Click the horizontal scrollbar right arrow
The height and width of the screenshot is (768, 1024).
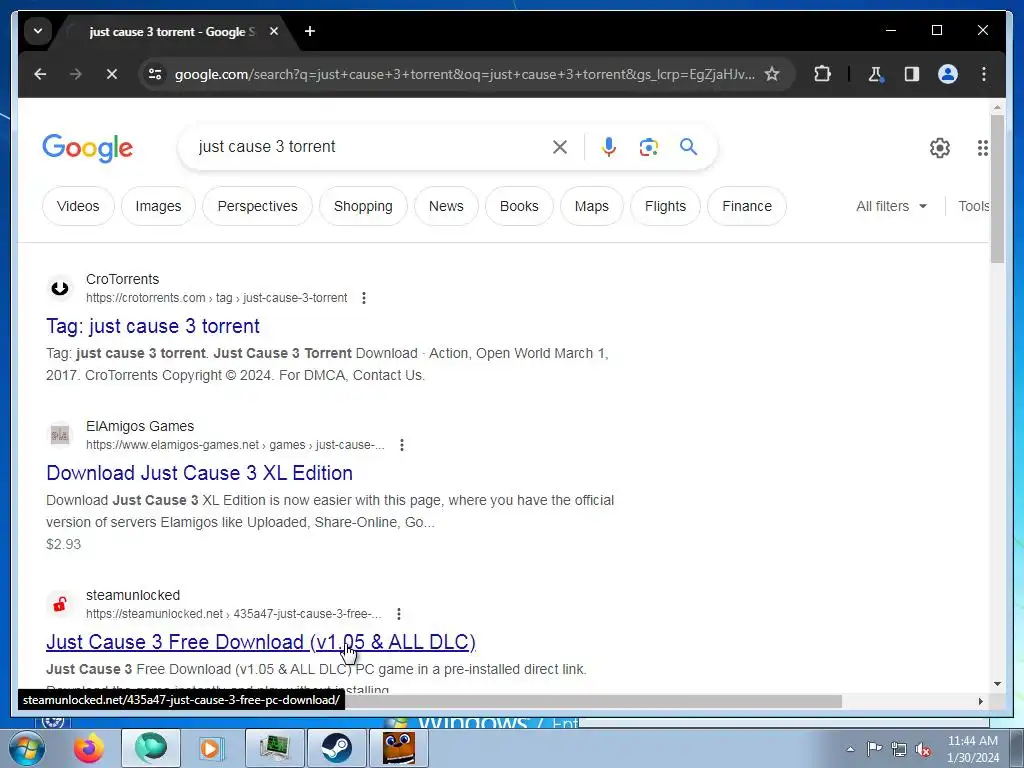click(980, 701)
